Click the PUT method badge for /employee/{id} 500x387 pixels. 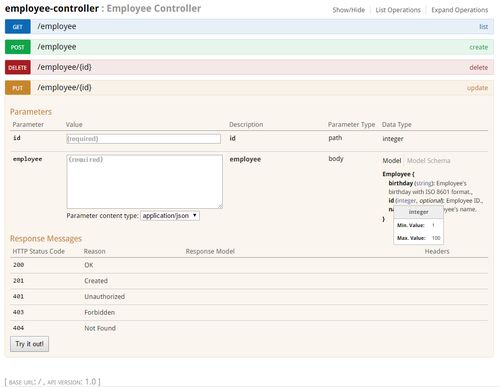pyautogui.click(x=18, y=88)
